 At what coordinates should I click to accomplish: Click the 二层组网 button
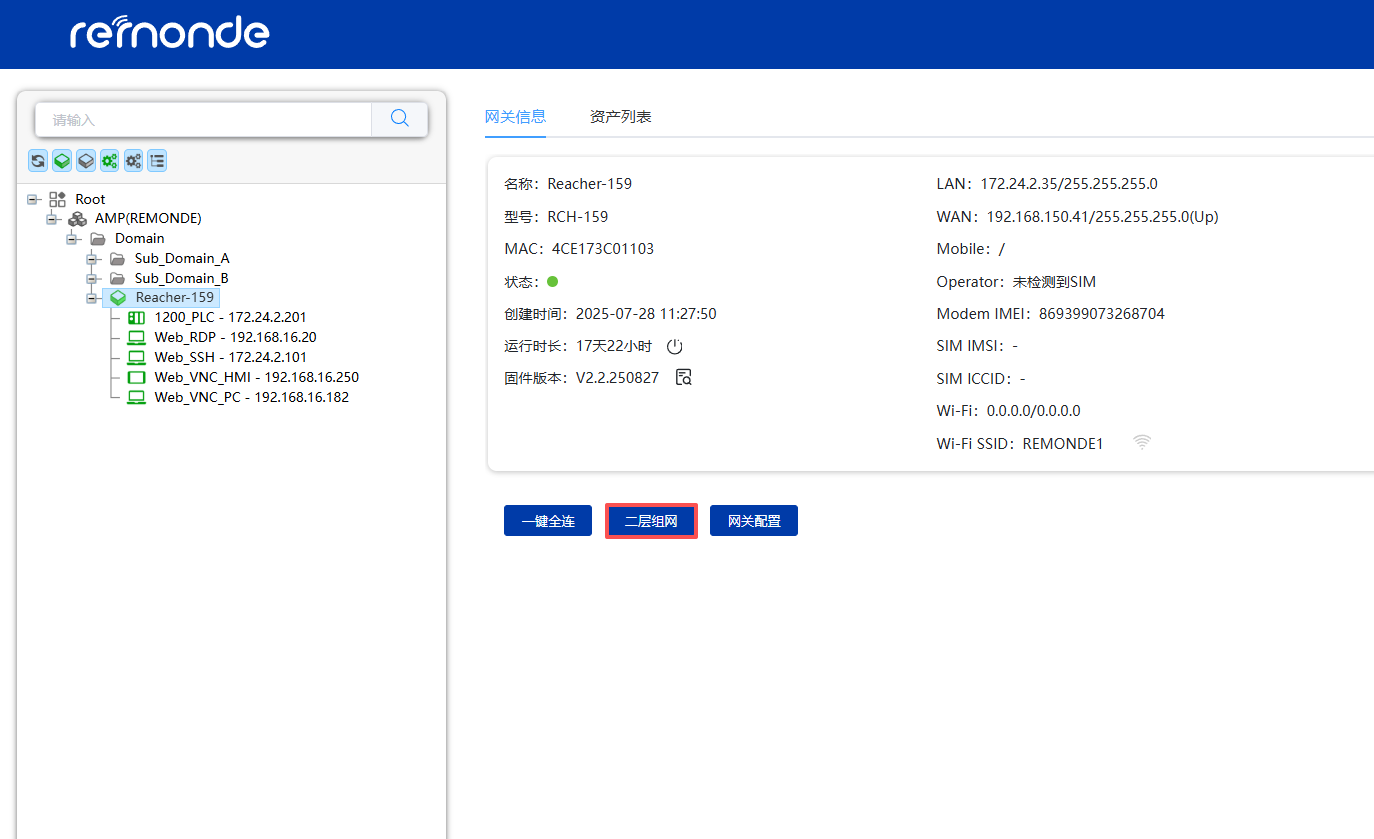click(651, 521)
